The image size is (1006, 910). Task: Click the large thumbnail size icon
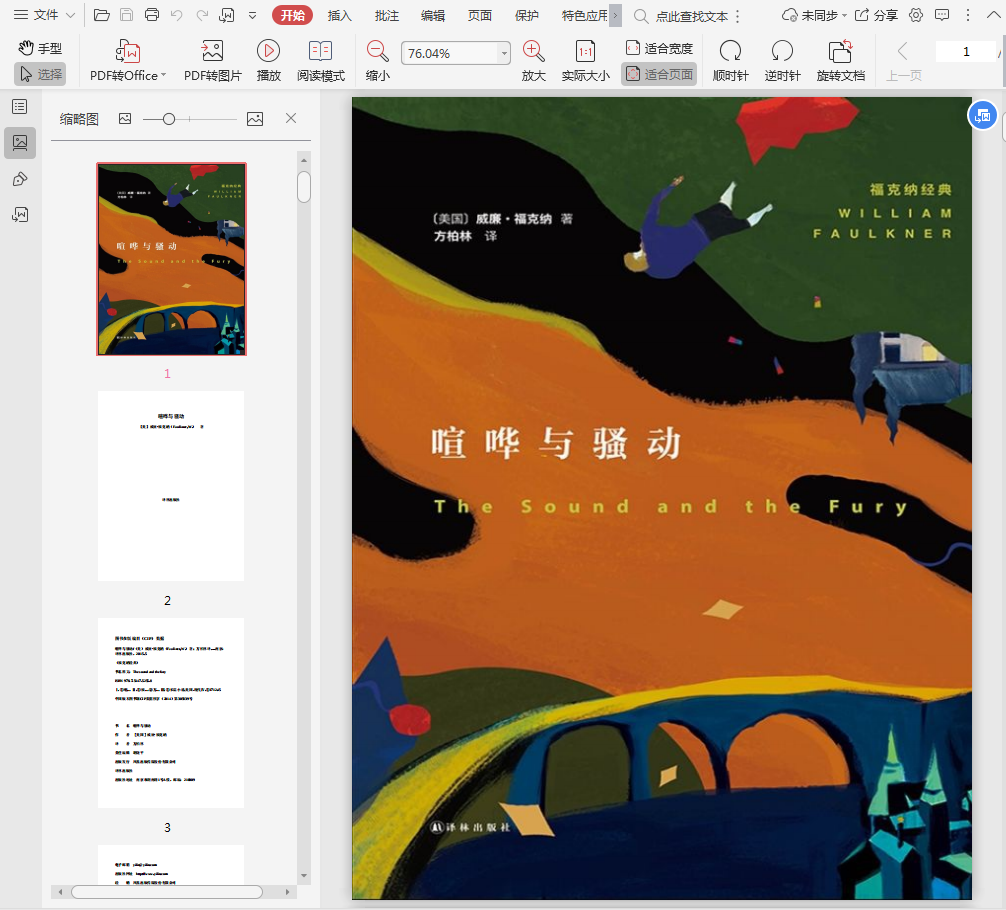(255, 119)
